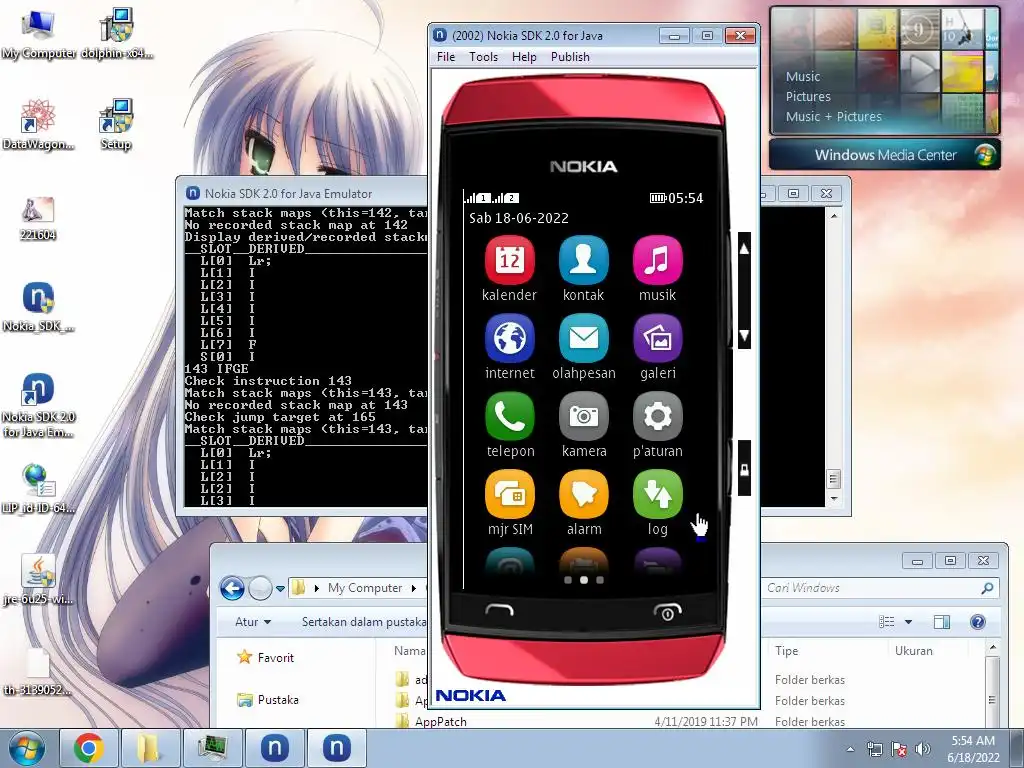Select the 221604 image desktop icon
1024x768 pixels.
coord(38,219)
